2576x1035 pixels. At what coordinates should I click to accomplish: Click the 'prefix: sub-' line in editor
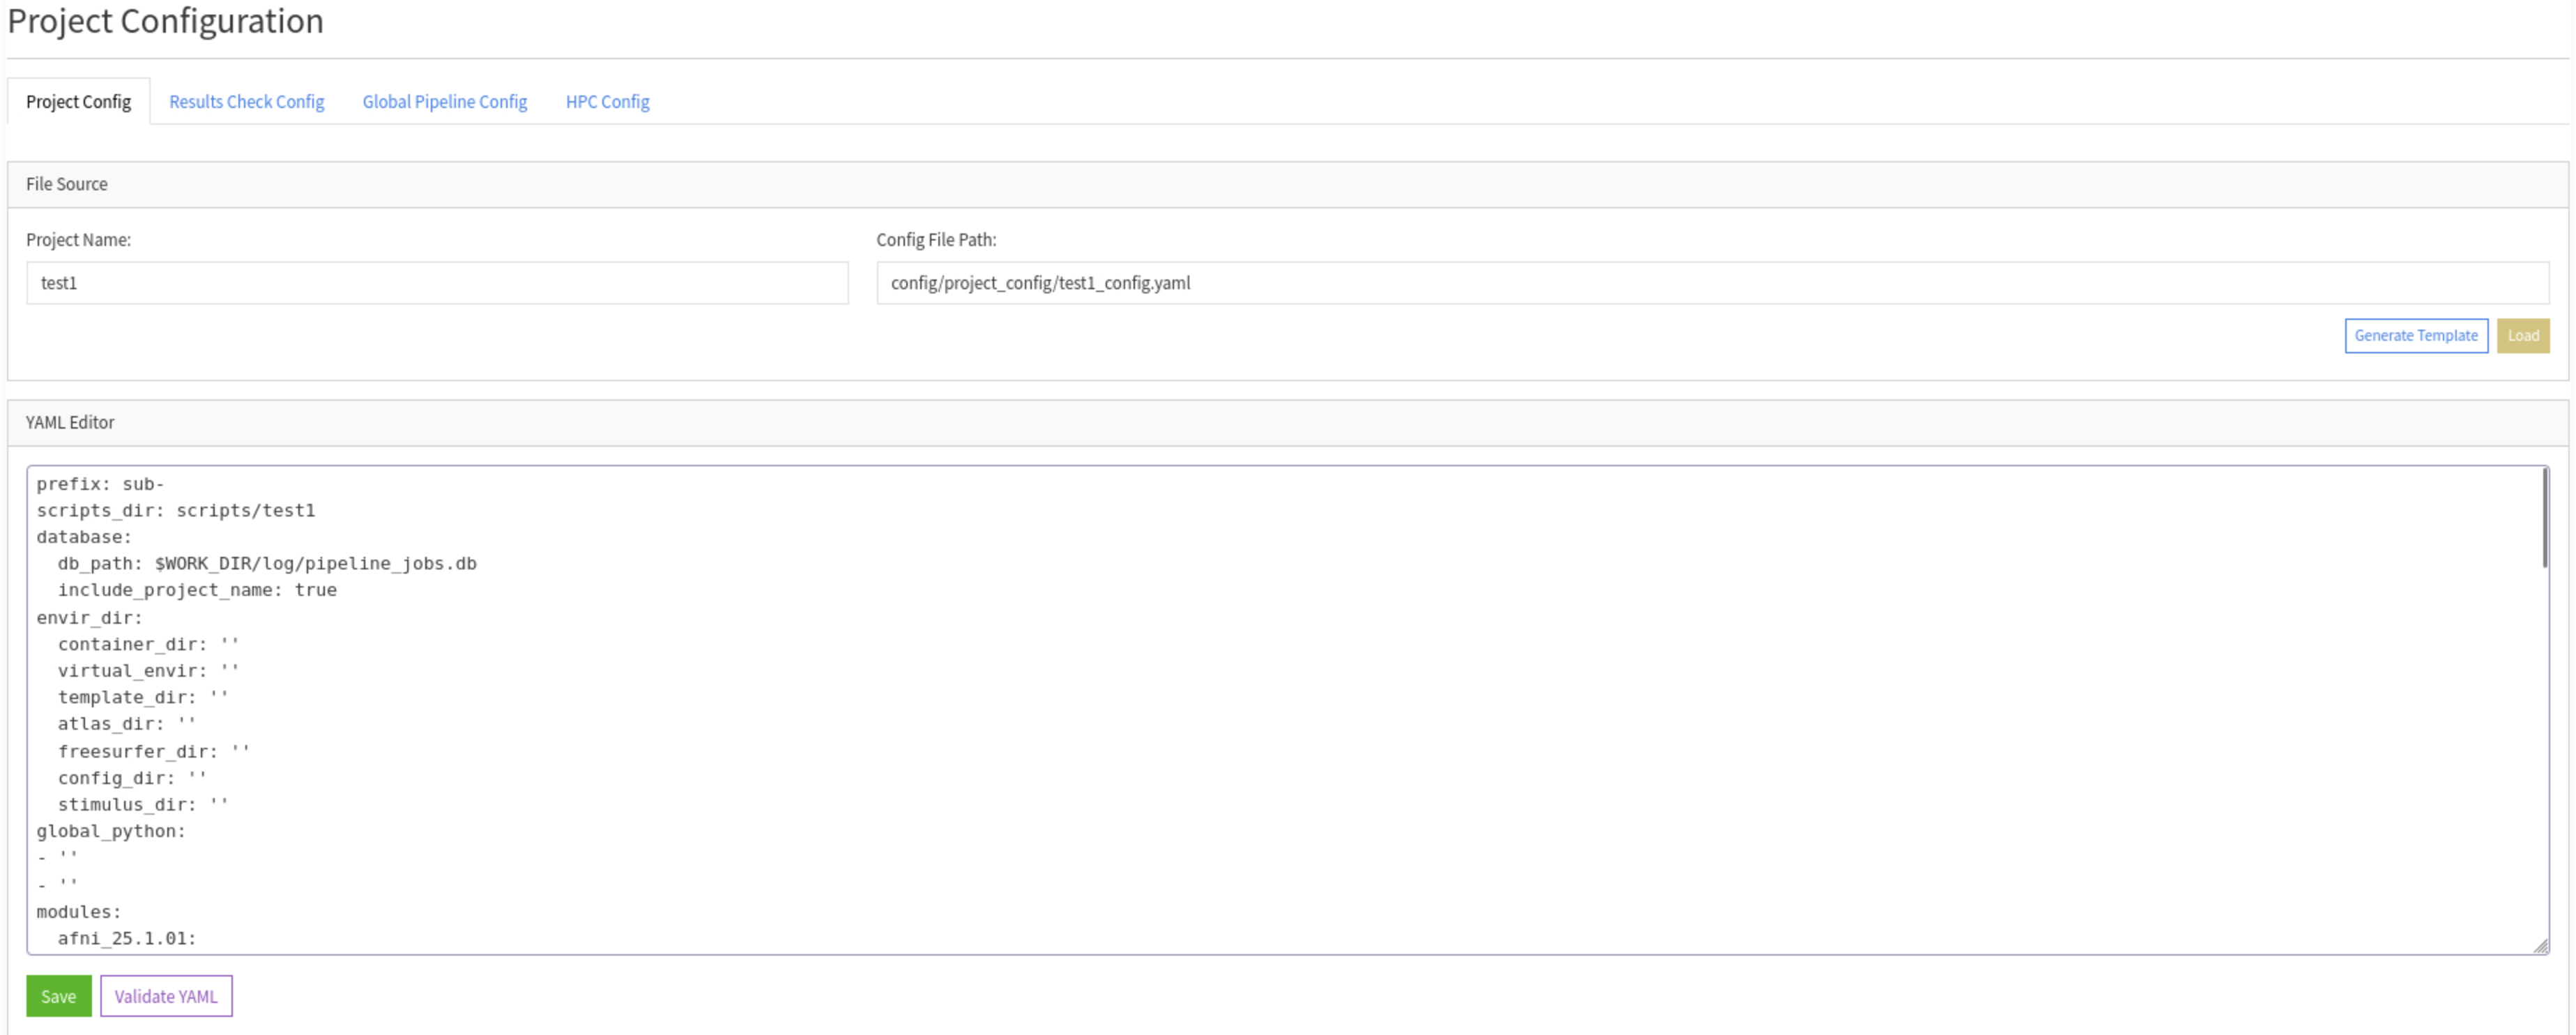click(100, 484)
